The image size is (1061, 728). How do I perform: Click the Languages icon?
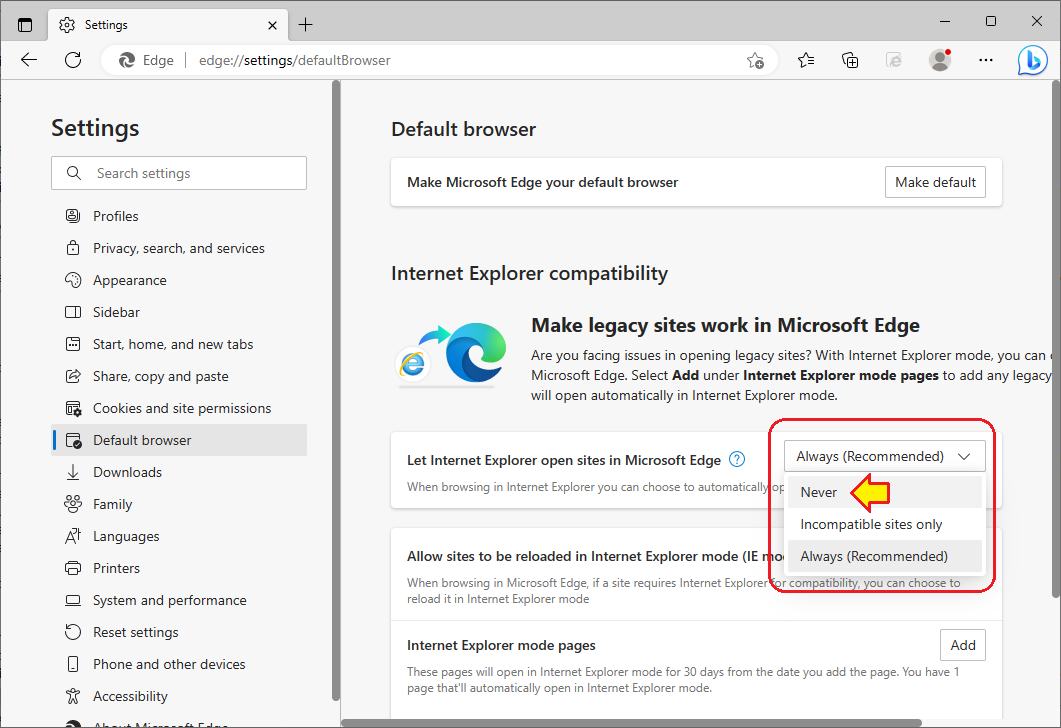pyautogui.click(x=72, y=536)
